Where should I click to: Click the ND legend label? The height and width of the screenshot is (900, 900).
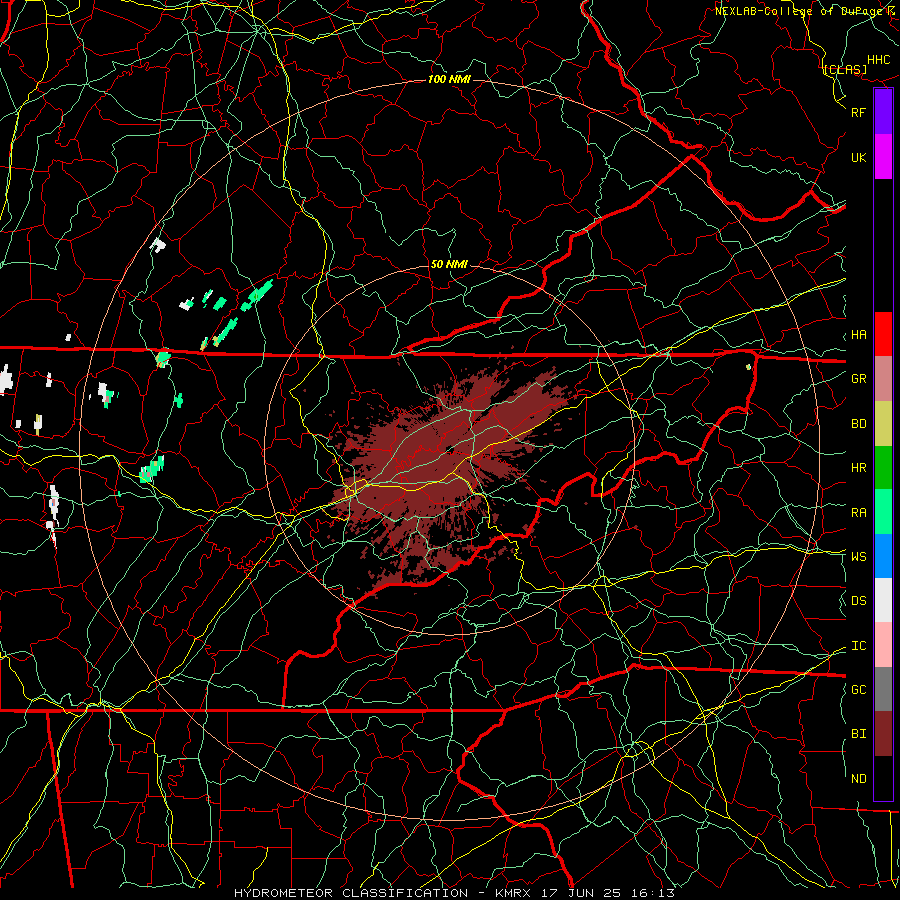(x=859, y=778)
